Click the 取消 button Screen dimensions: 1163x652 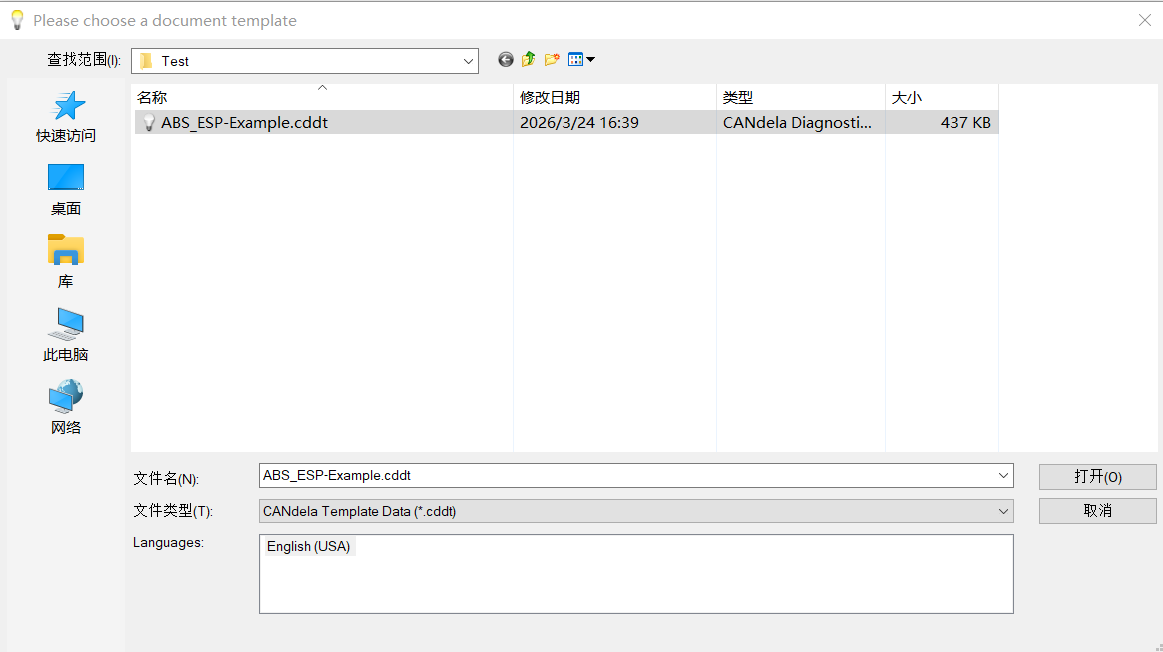click(1098, 511)
